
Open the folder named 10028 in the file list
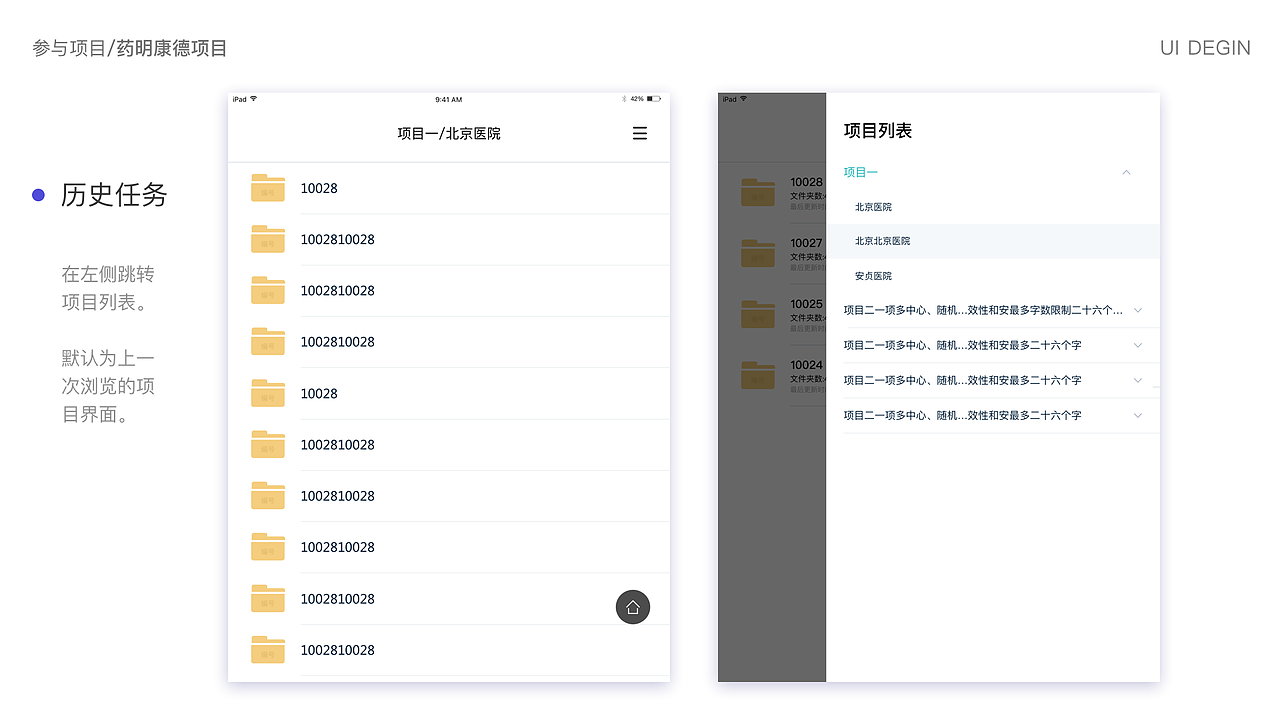(319, 187)
